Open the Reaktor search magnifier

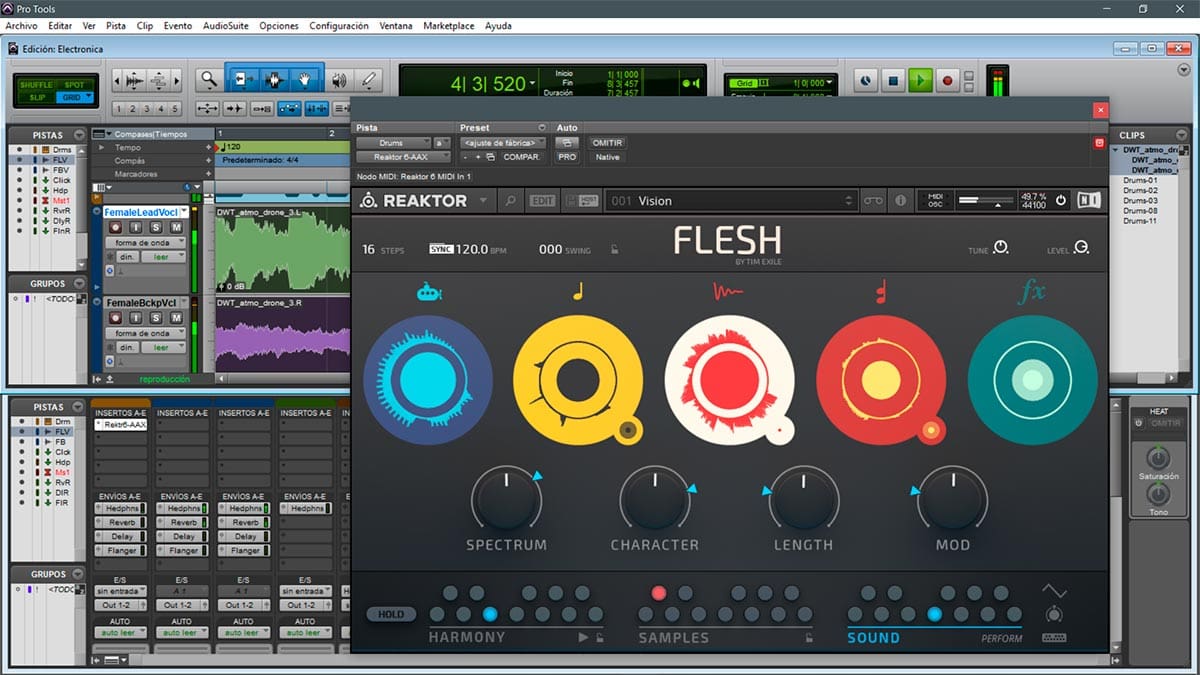[x=510, y=201]
